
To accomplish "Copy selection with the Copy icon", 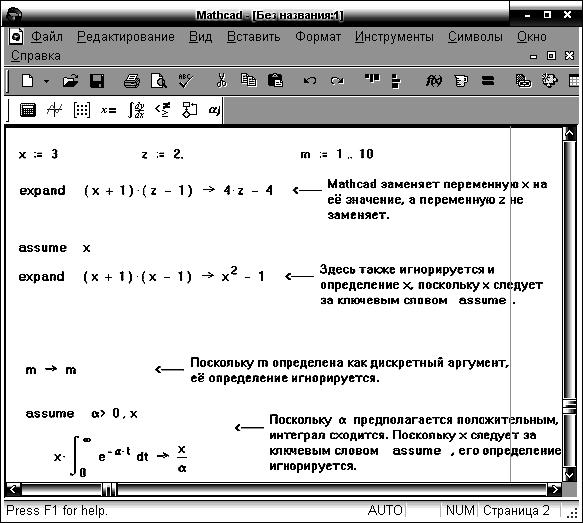I will (x=248, y=80).
